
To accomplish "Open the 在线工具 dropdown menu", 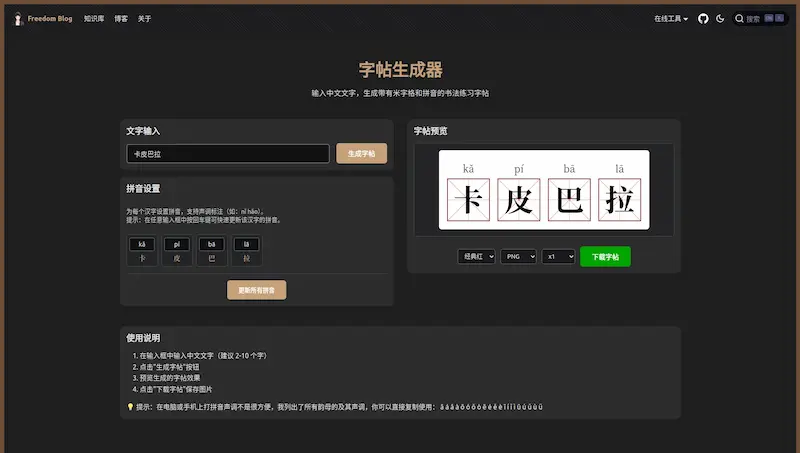I will coord(671,19).
